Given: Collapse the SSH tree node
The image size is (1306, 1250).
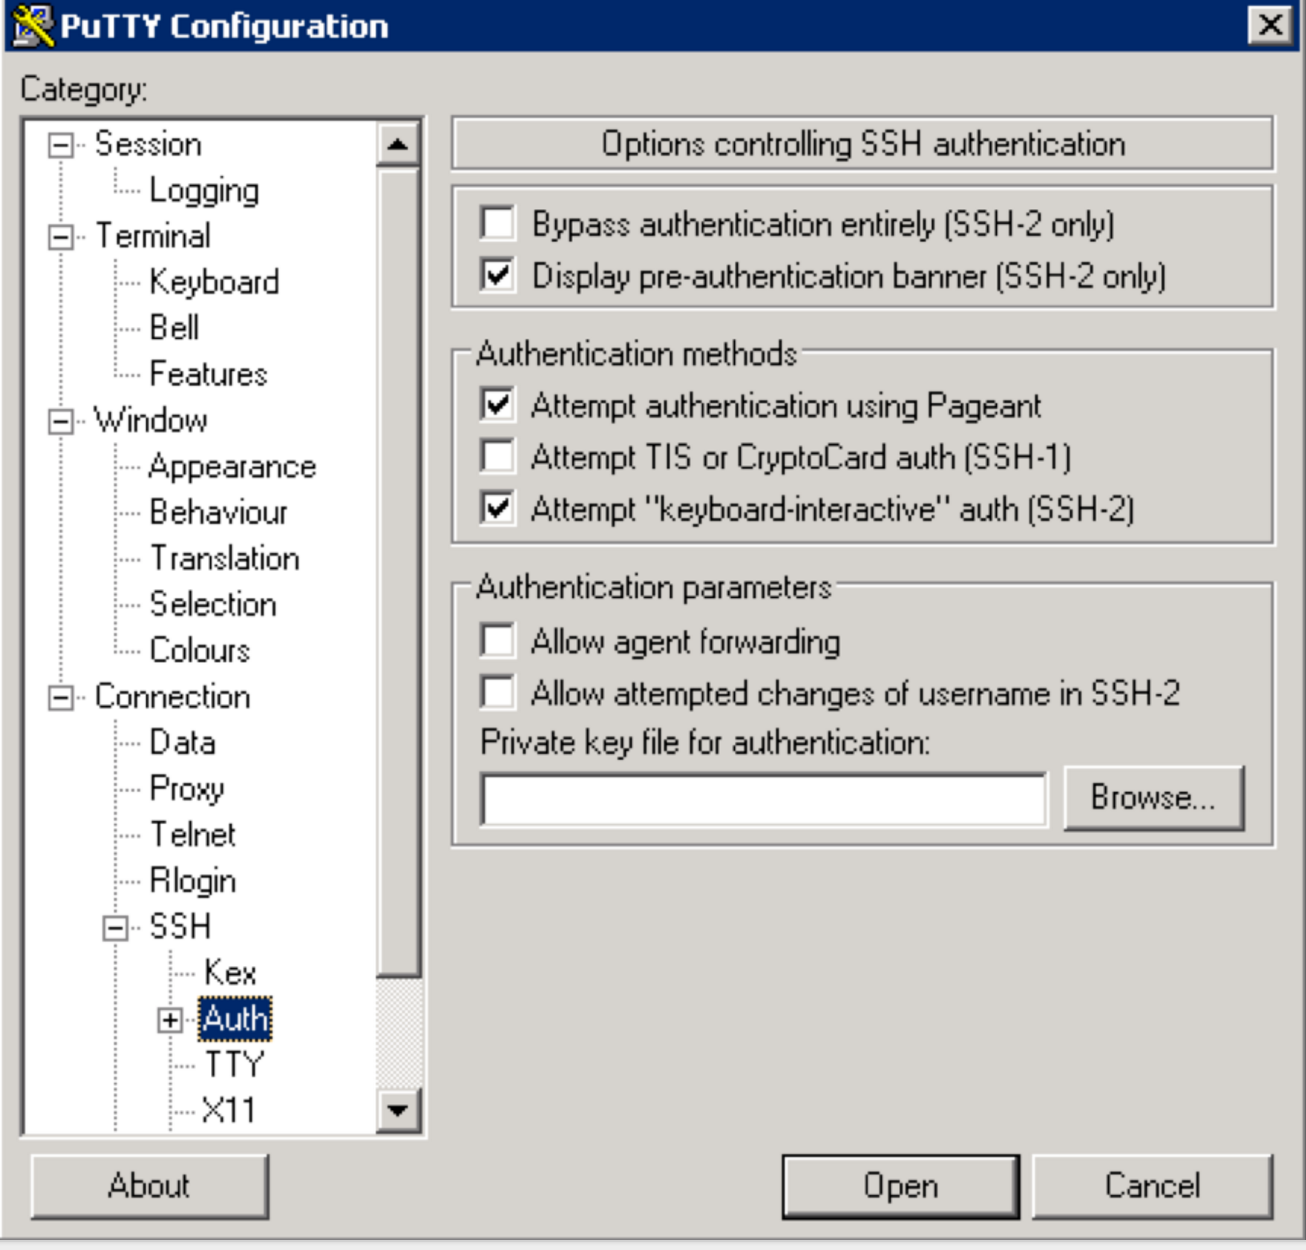Looking at the screenshot, I should (116, 928).
